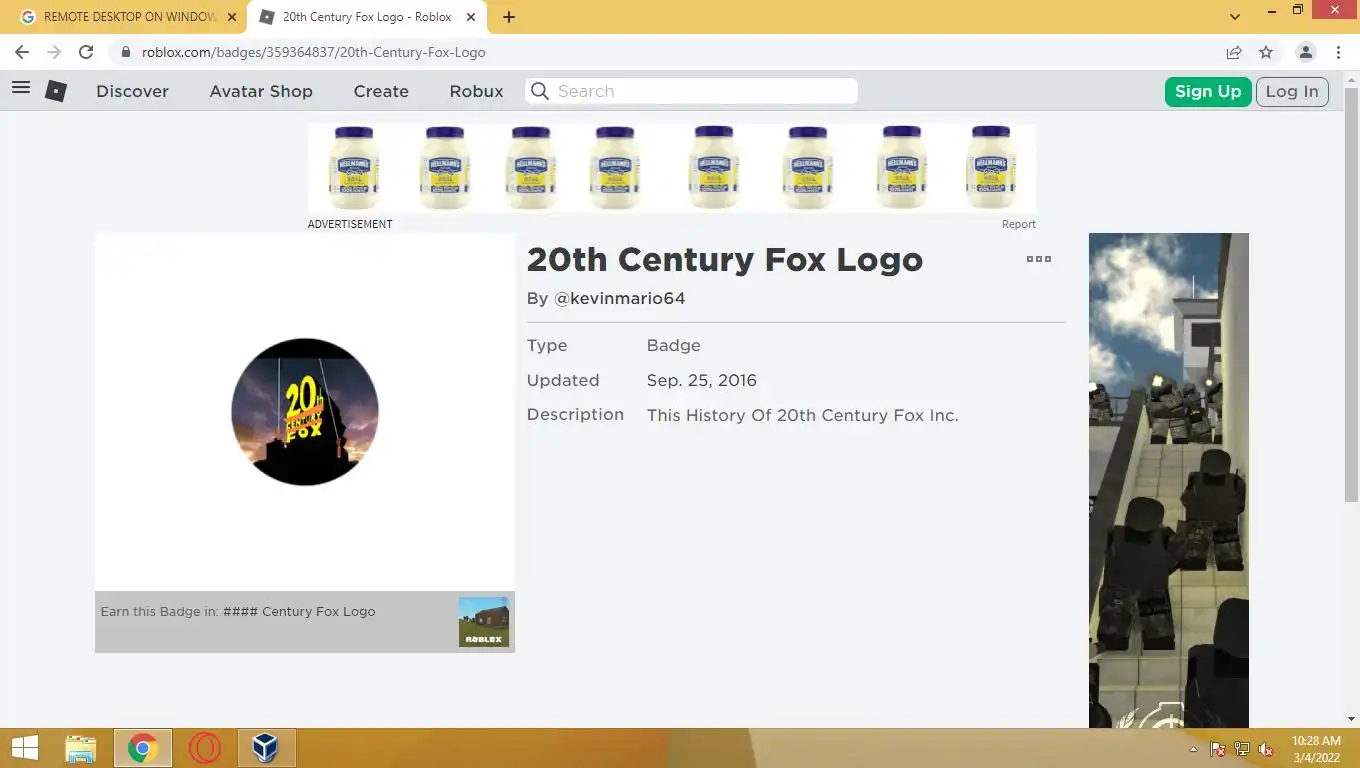1360x768 pixels.
Task: Bookmark this page with the star icon
Action: [1266, 52]
